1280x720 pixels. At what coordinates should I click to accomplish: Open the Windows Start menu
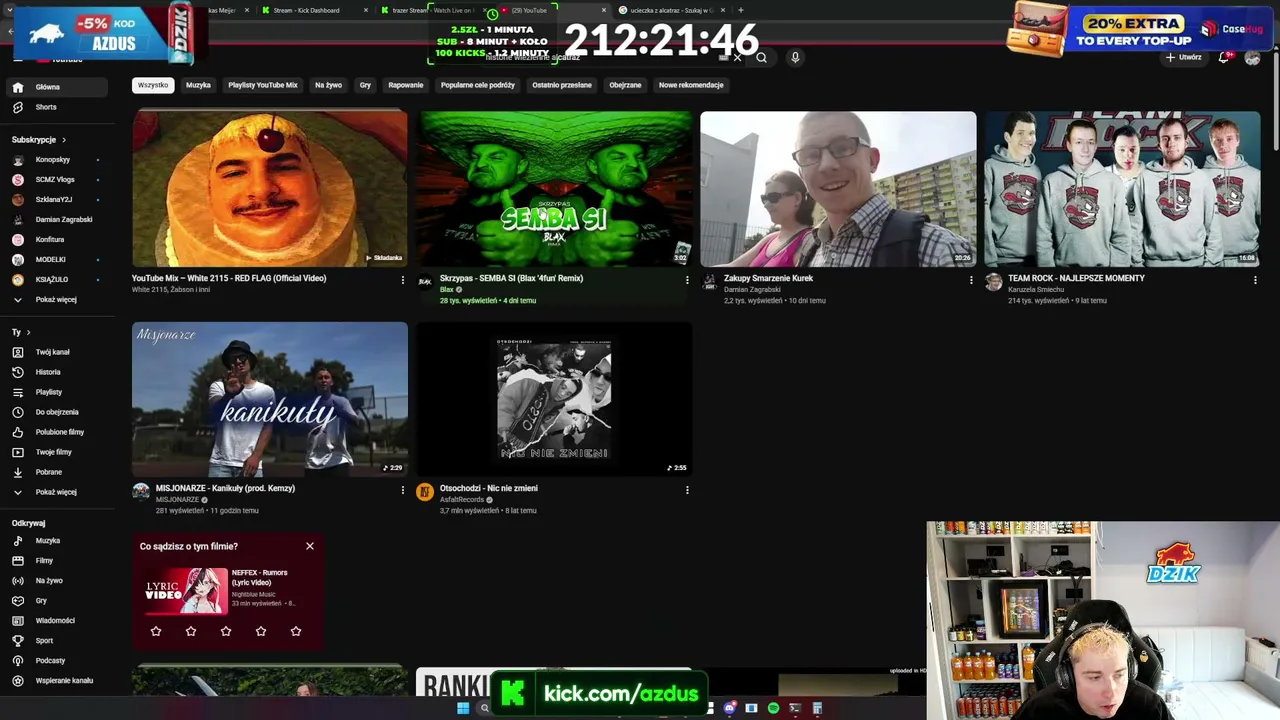(463, 708)
